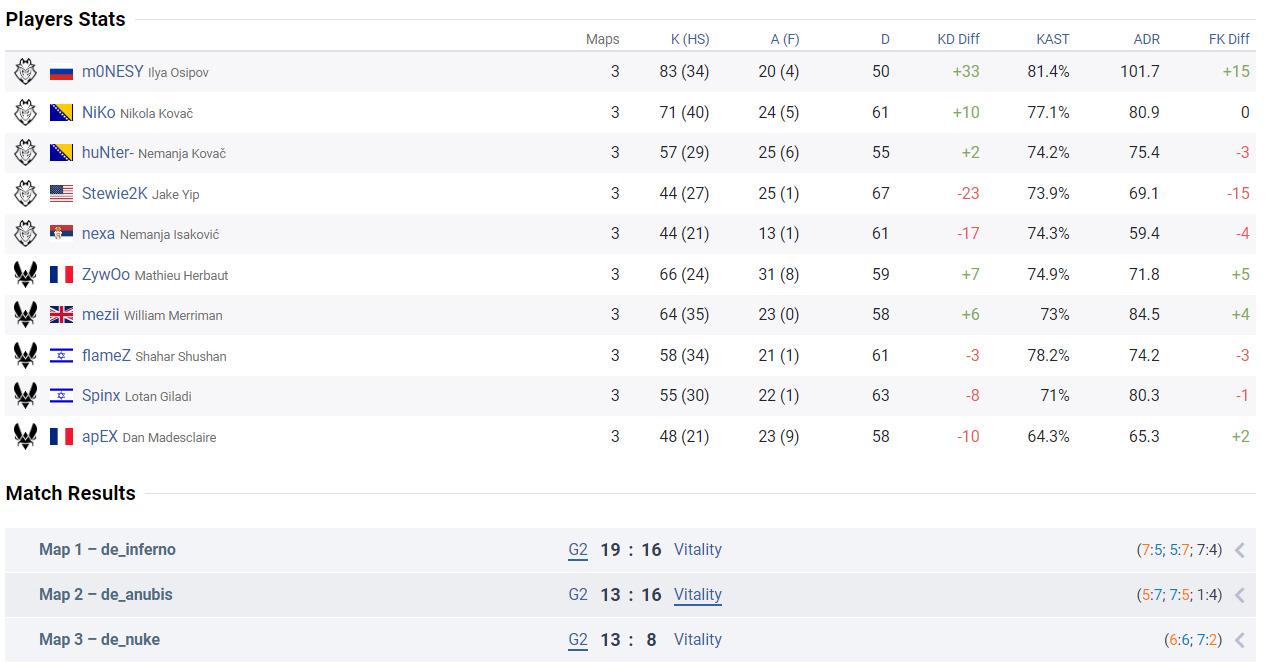Click G2 team link in Map 1 row
Image resolution: width=1274 pixels, height=666 pixels.
pyautogui.click(x=578, y=550)
